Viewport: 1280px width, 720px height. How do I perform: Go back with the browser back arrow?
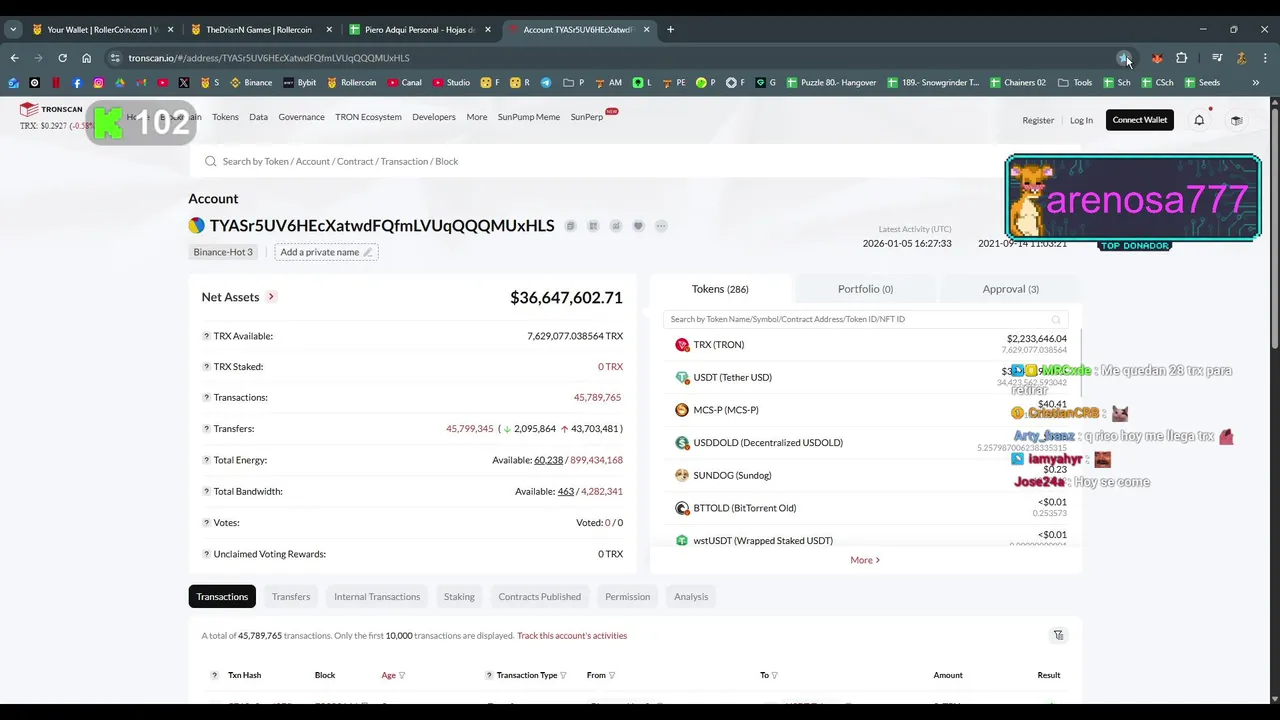click(x=14, y=58)
